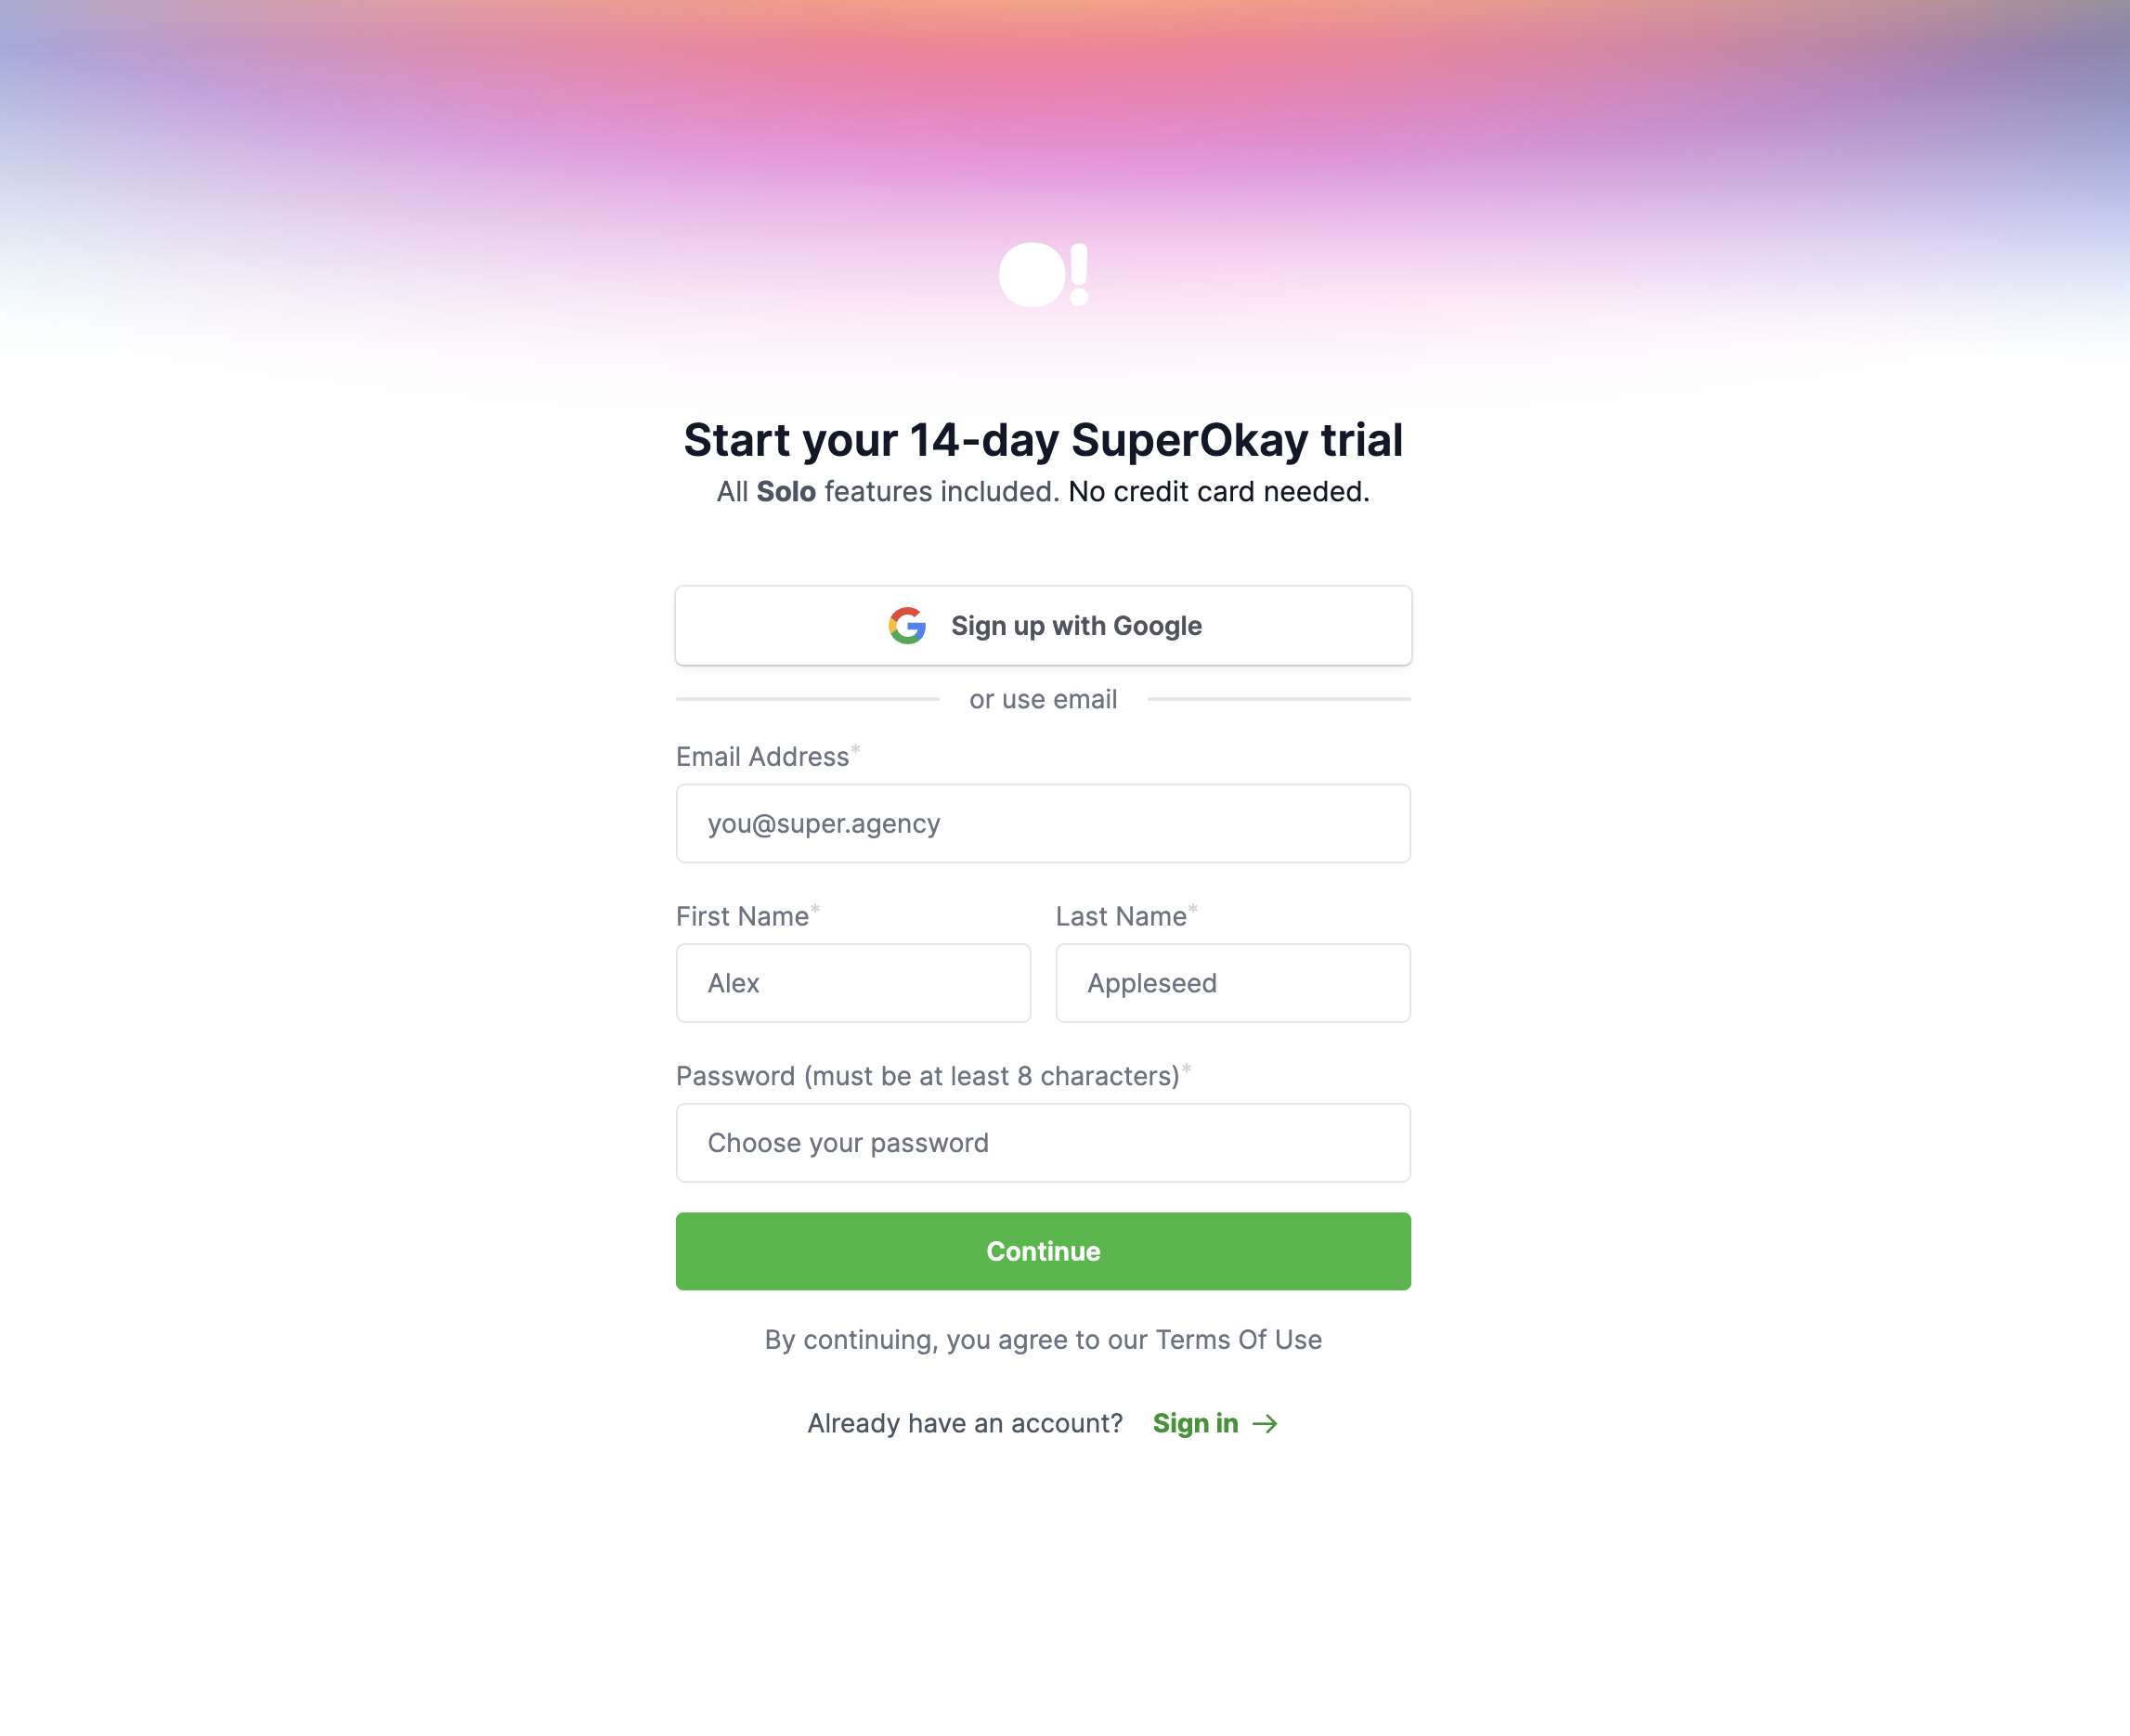Click the "No credit card needed" text
2130x1736 pixels.
tap(1218, 492)
